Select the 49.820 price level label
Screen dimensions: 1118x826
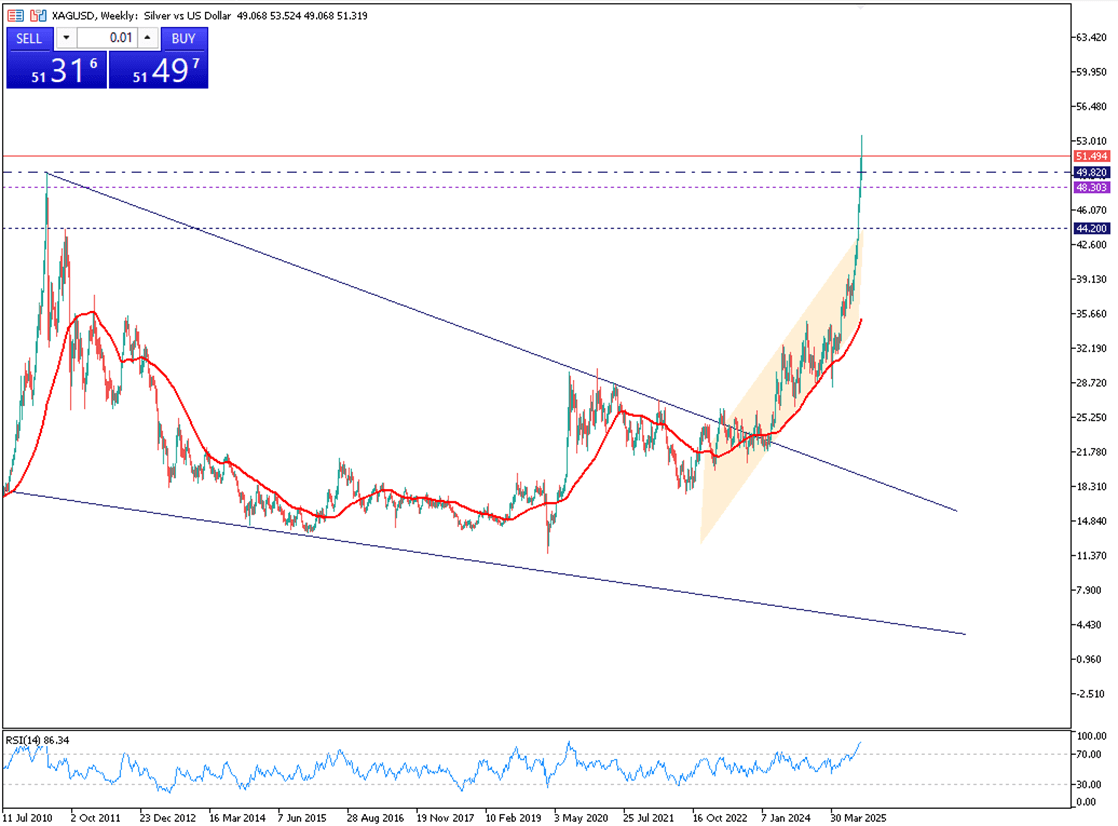[x=1089, y=172]
